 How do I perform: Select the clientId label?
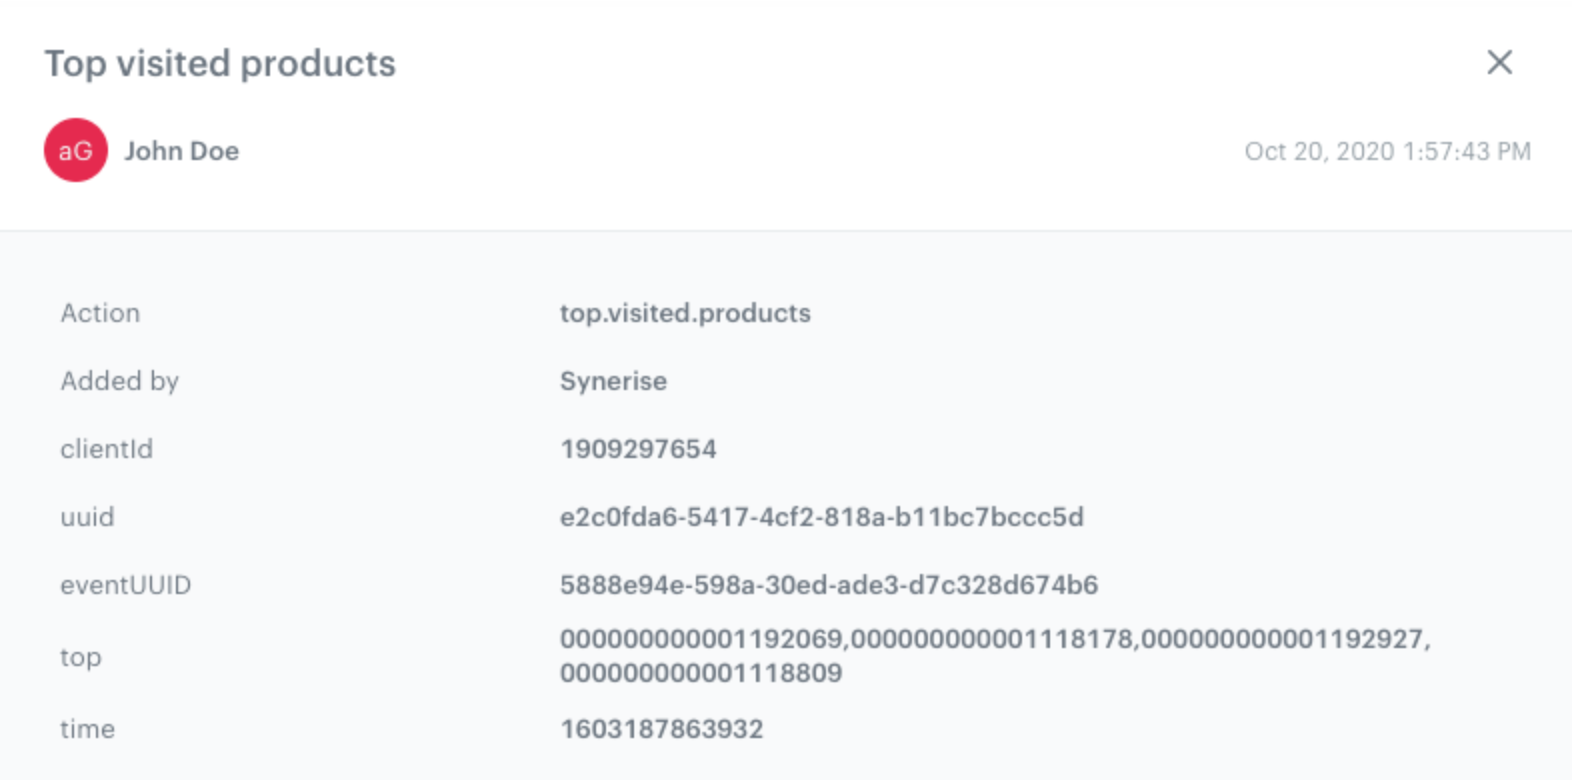107,449
